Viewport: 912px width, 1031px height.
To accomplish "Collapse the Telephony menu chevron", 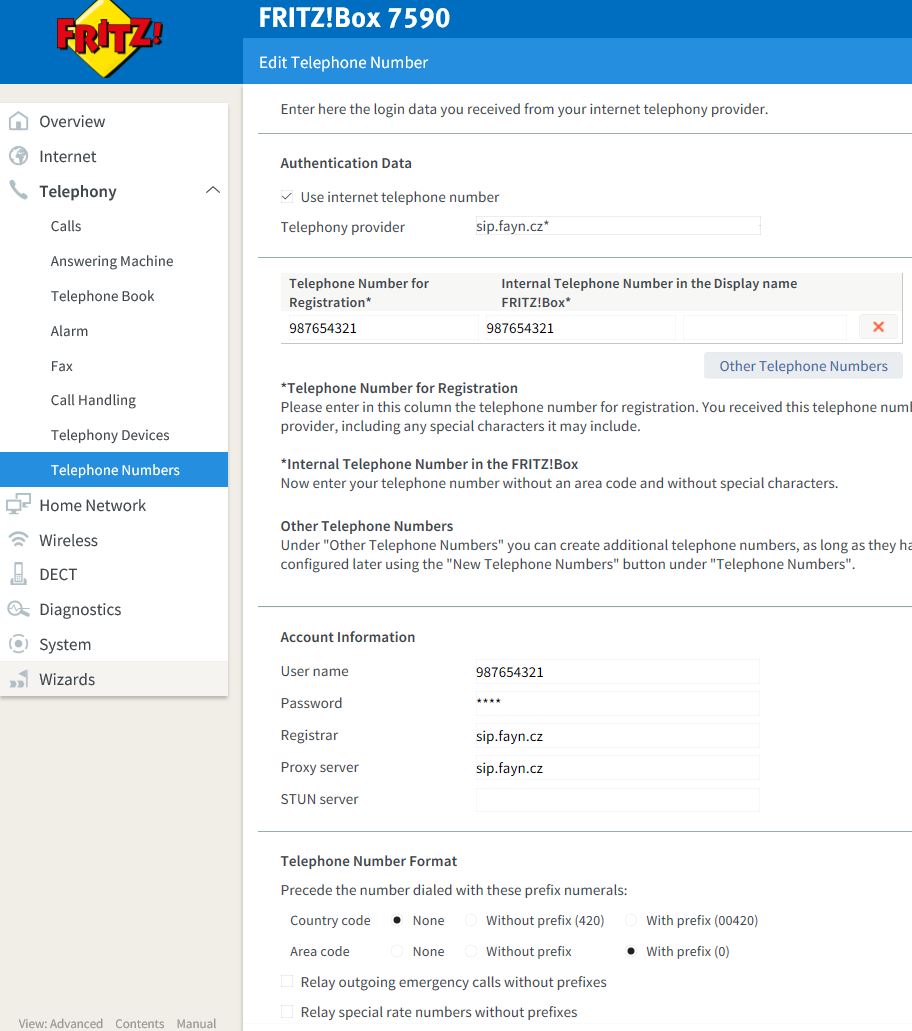I will point(212,190).
